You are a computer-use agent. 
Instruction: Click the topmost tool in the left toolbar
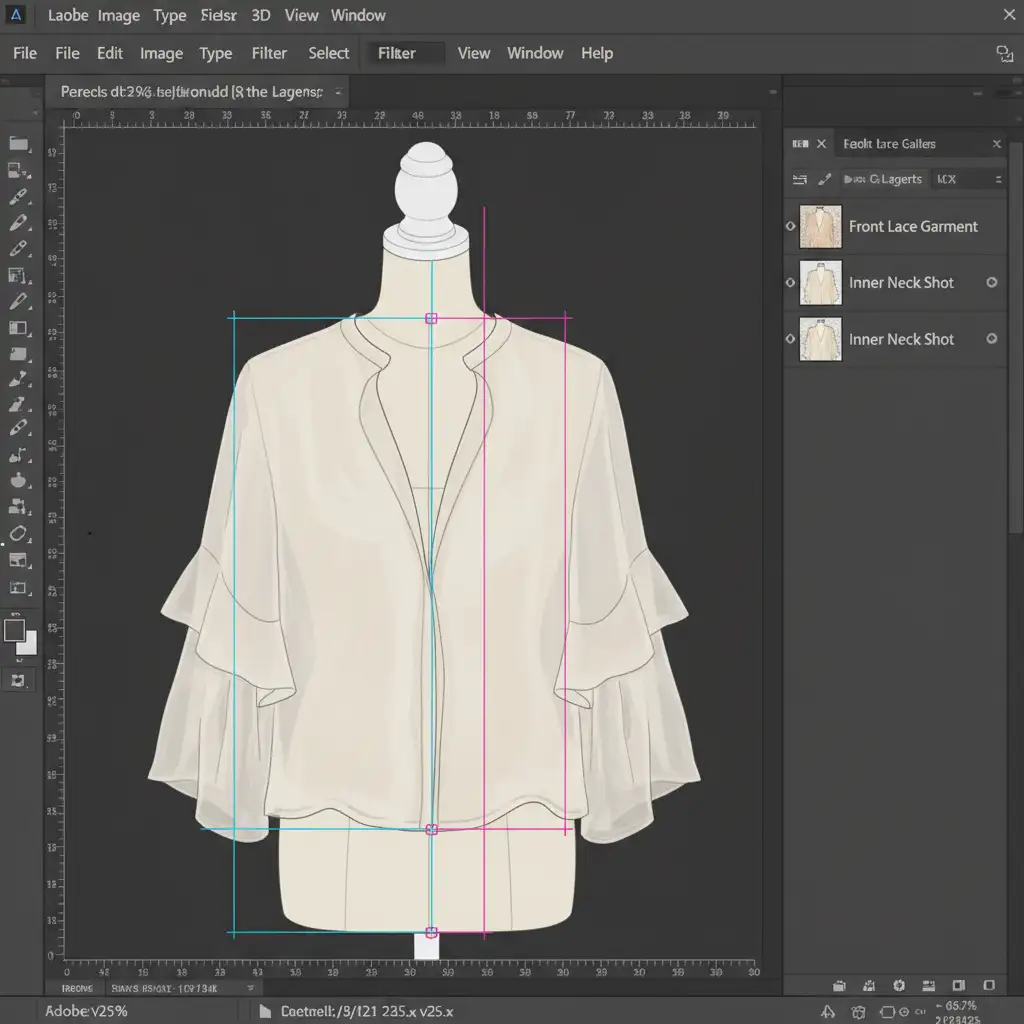pyautogui.click(x=18, y=143)
